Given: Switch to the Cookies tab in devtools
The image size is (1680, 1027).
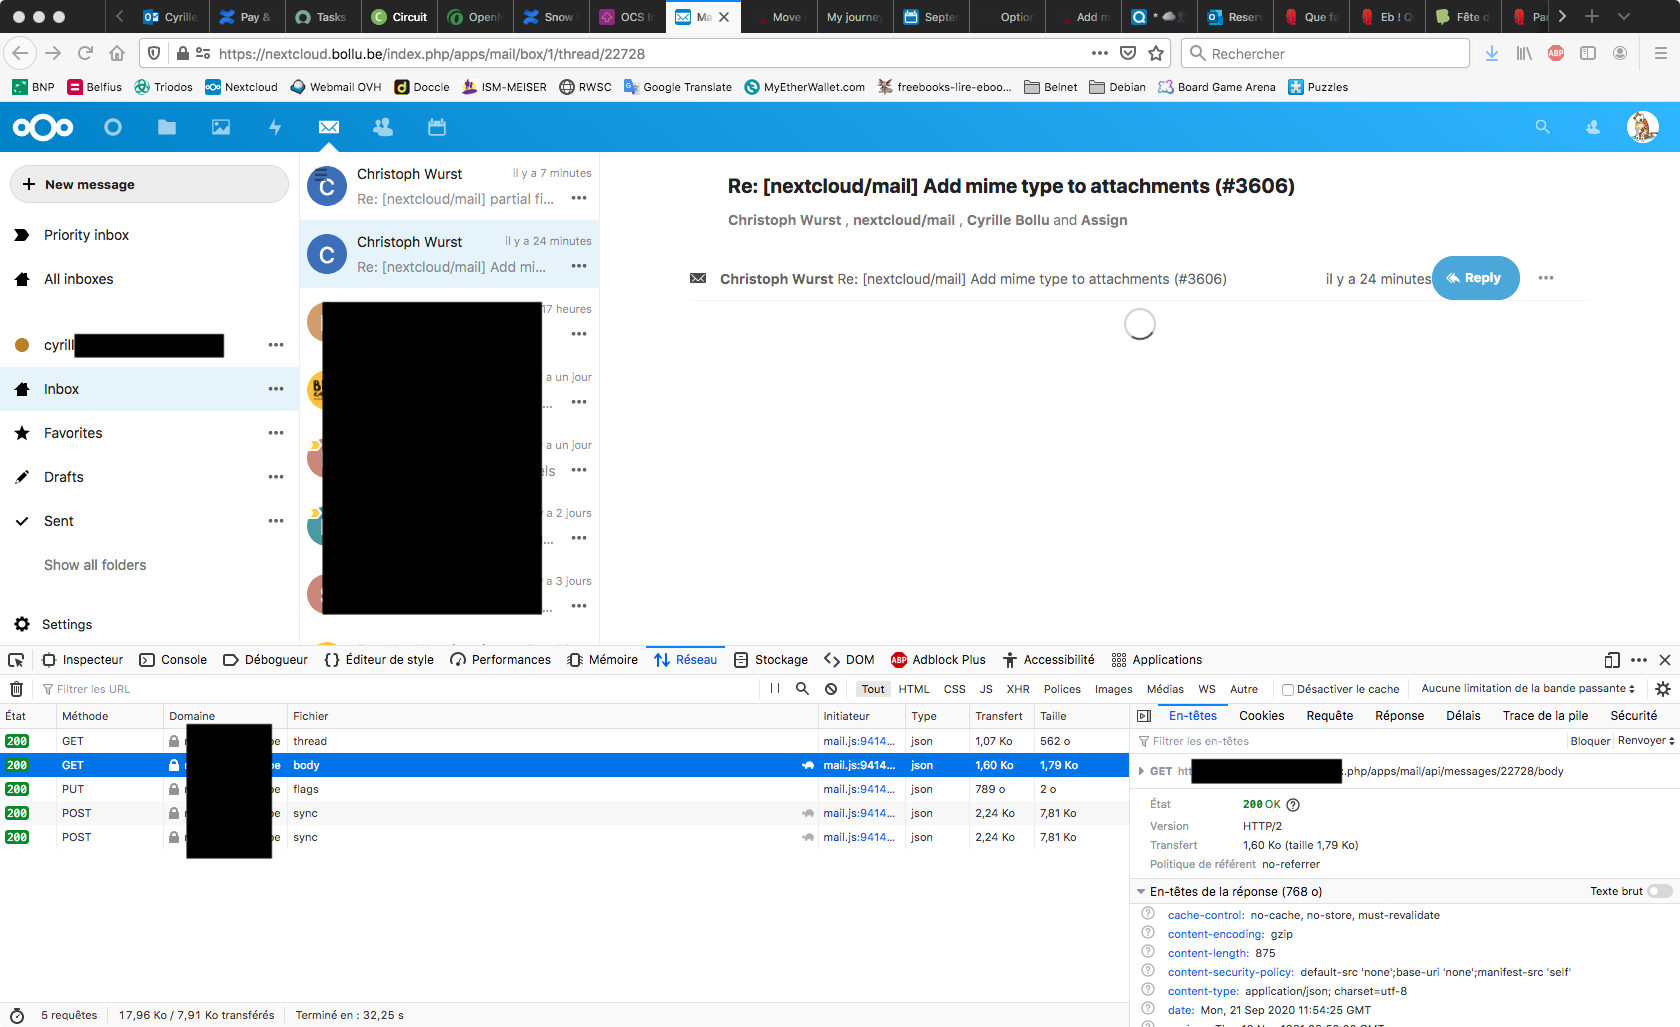Looking at the screenshot, I should pos(1261,715).
